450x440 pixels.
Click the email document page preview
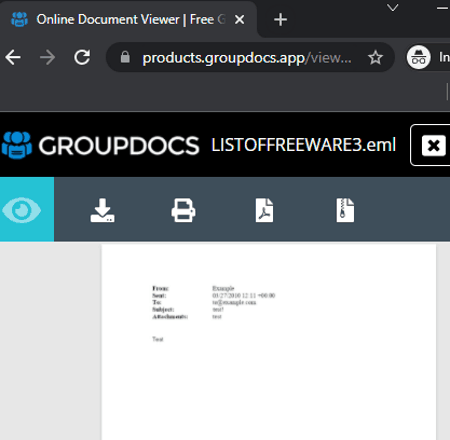click(x=269, y=342)
